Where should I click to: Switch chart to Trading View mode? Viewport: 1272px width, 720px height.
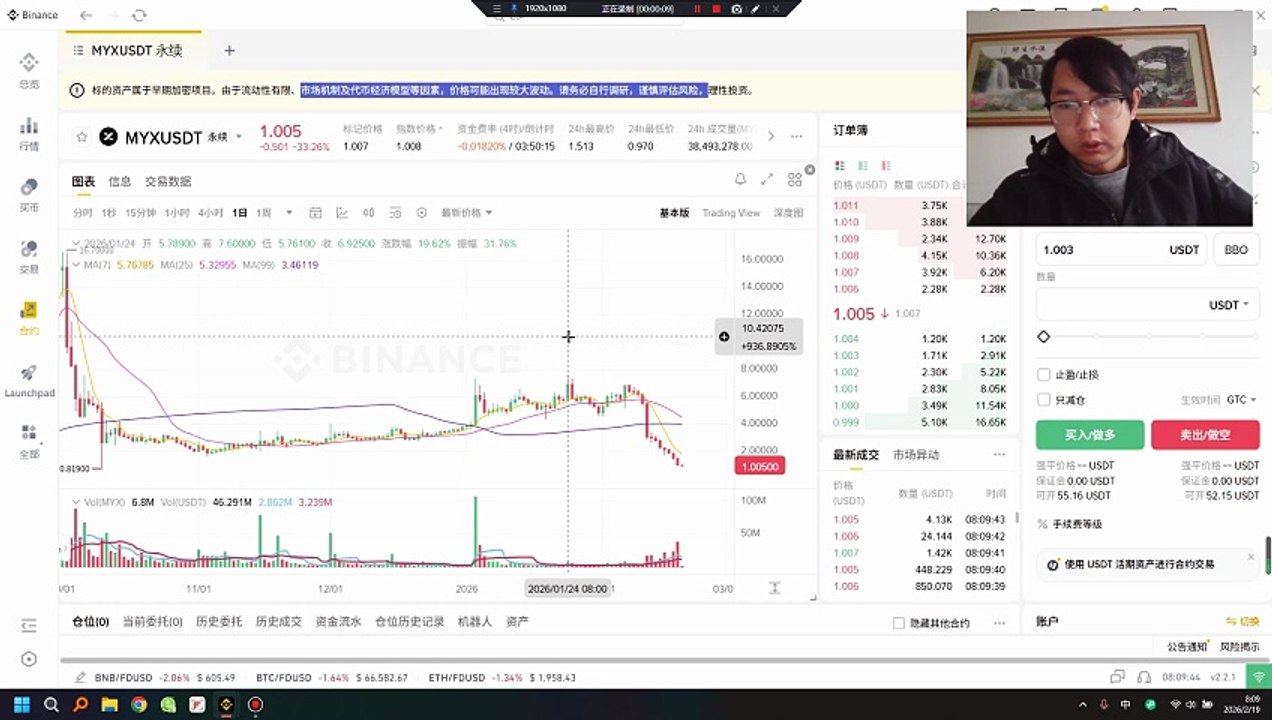click(731, 213)
